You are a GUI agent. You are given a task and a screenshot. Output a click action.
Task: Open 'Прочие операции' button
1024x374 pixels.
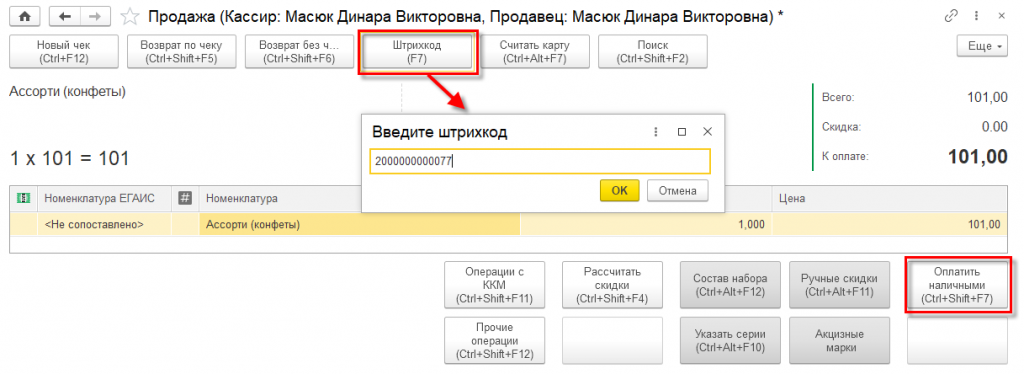click(494, 341)
